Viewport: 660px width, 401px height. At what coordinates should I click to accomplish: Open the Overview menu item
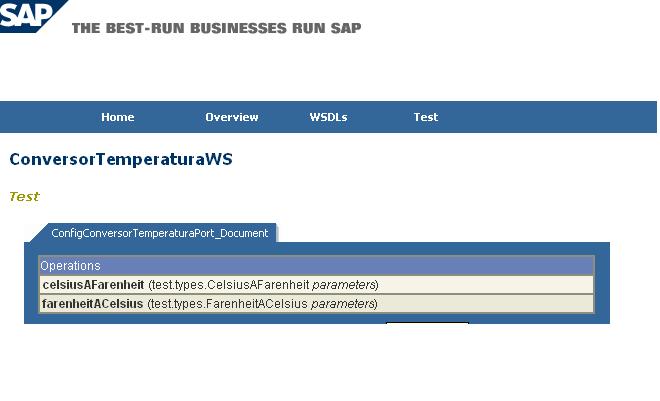[232, 117]
